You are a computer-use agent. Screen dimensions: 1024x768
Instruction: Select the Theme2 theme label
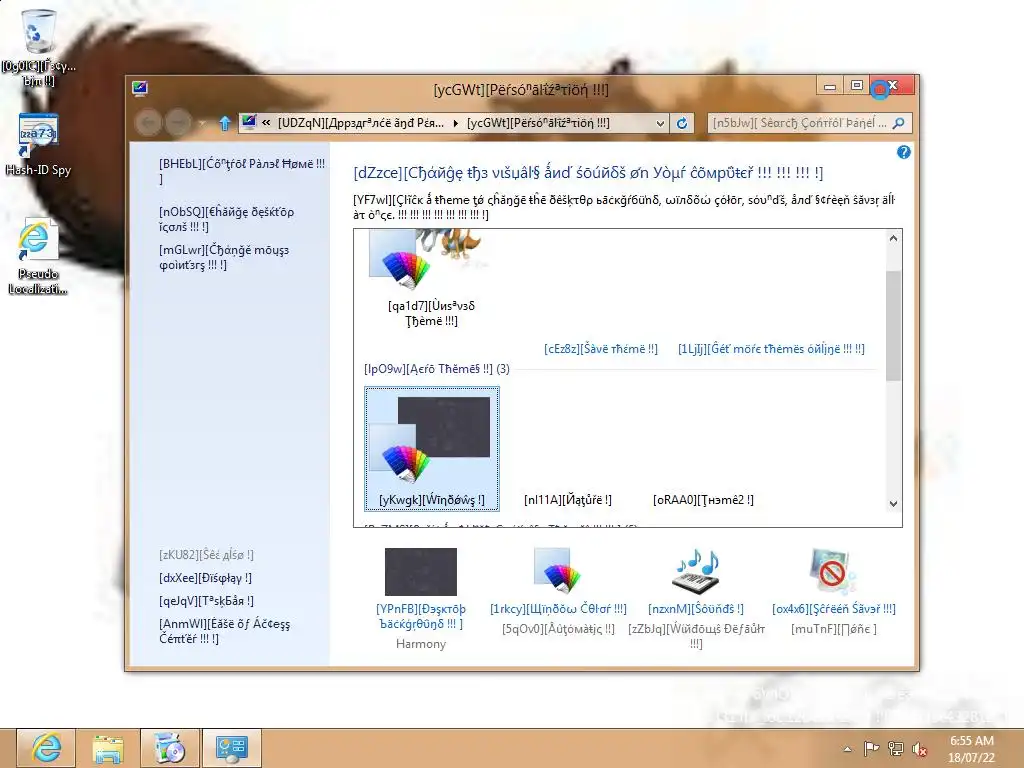703,500
